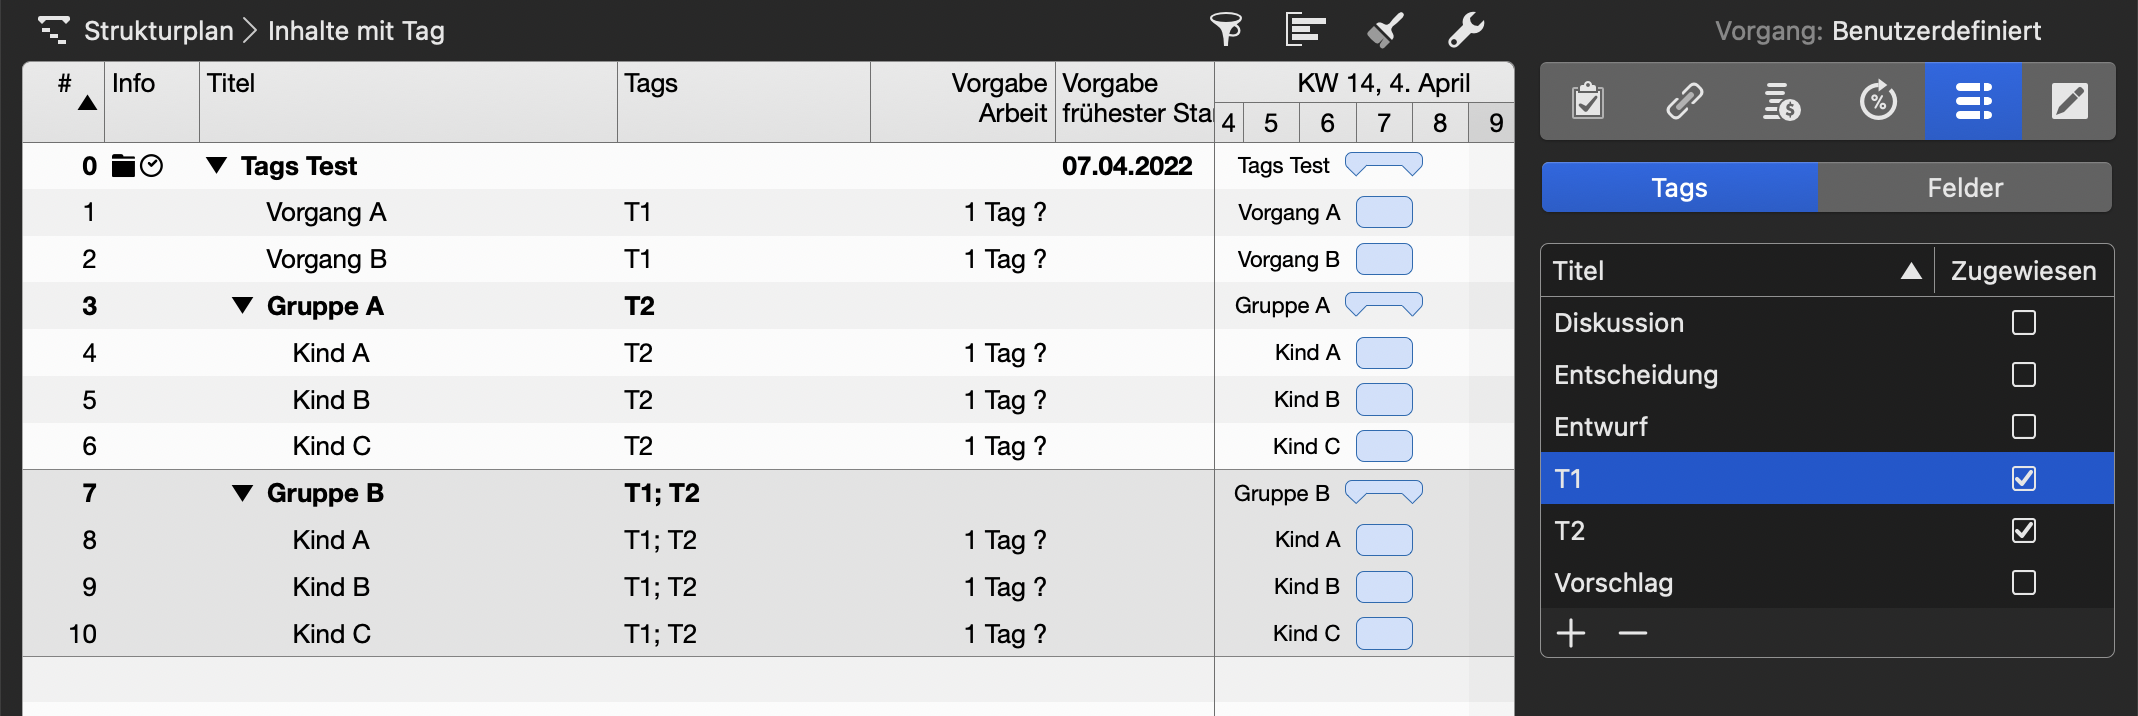Screen dimensions: 2138x716
Task: Collapse the Gruppe B disclosure triangle
Action: tap(241, 492)
